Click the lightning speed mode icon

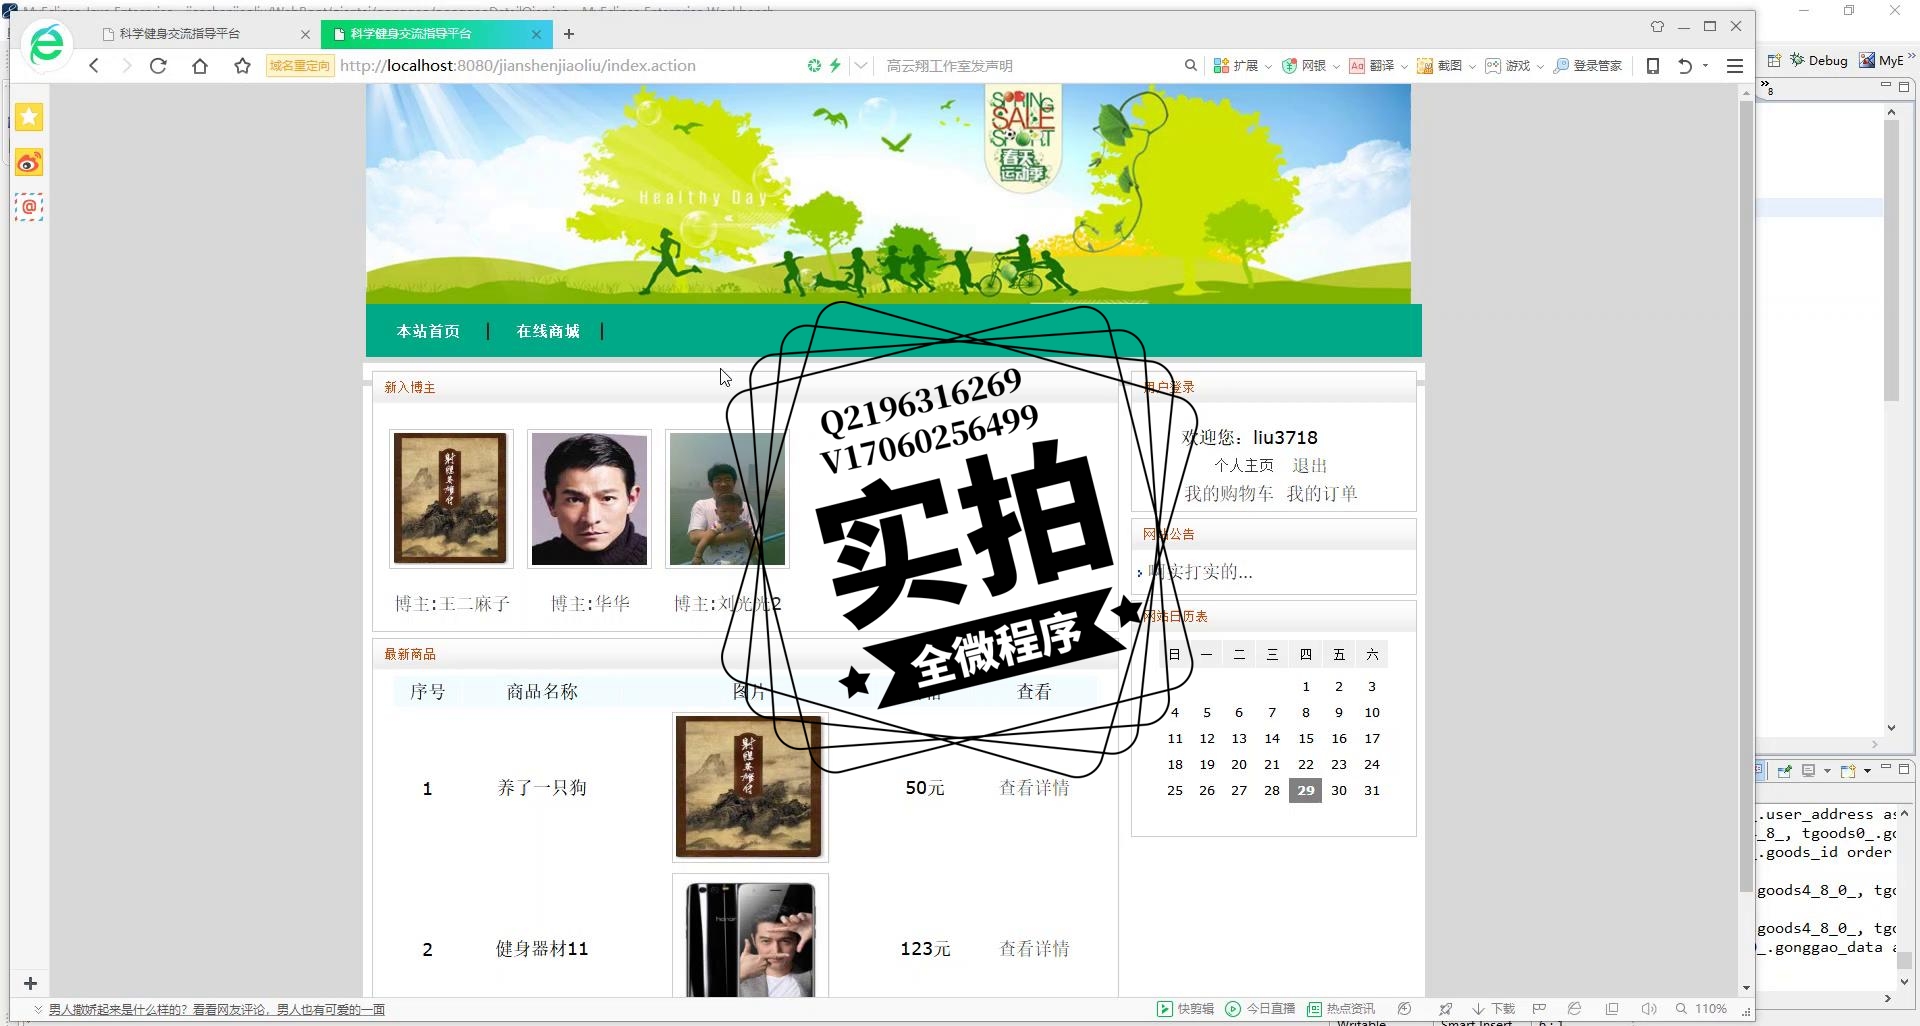835,66
